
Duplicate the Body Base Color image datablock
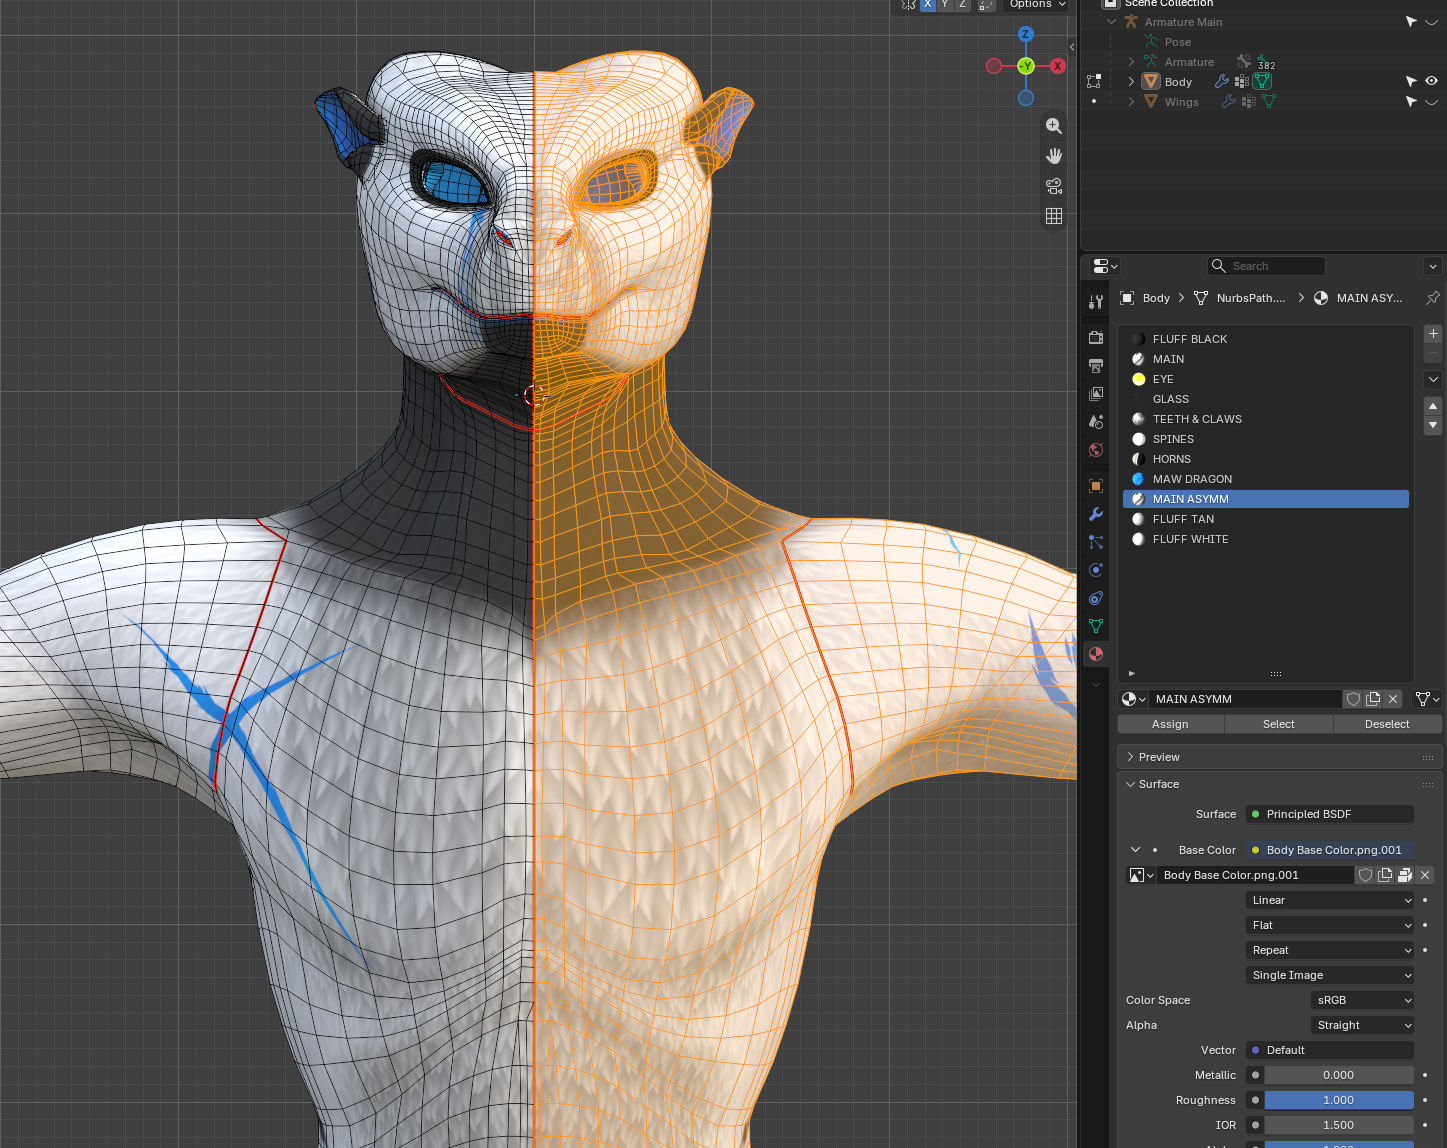(x=1385, y=875)
